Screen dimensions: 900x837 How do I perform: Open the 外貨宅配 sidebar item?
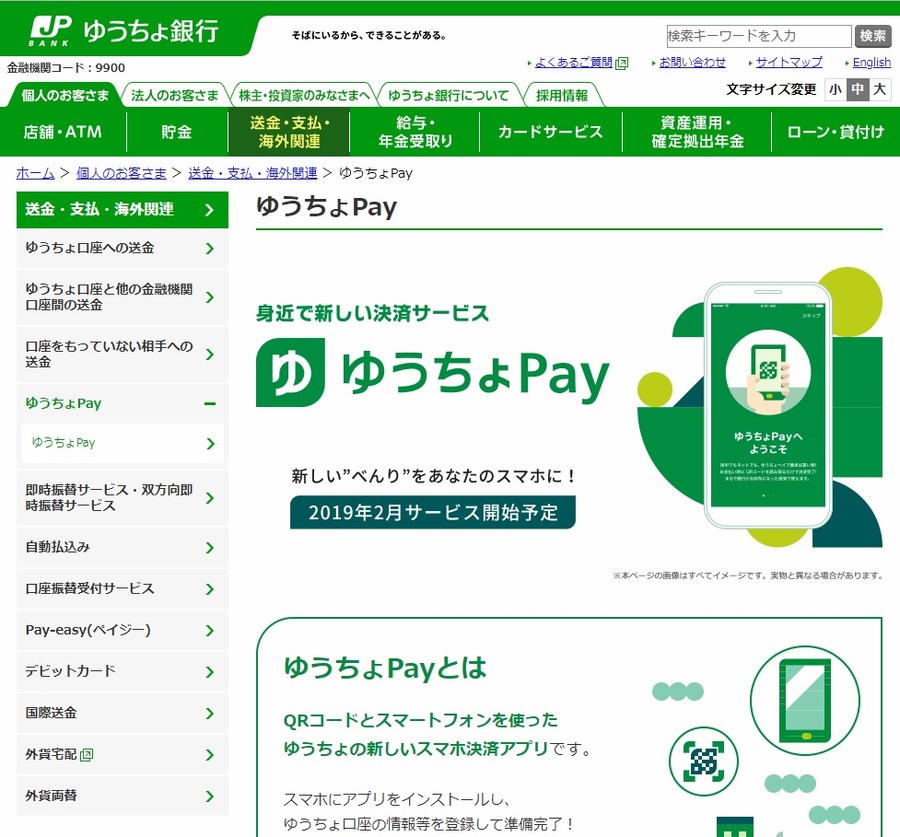click(x=122, y=755)
